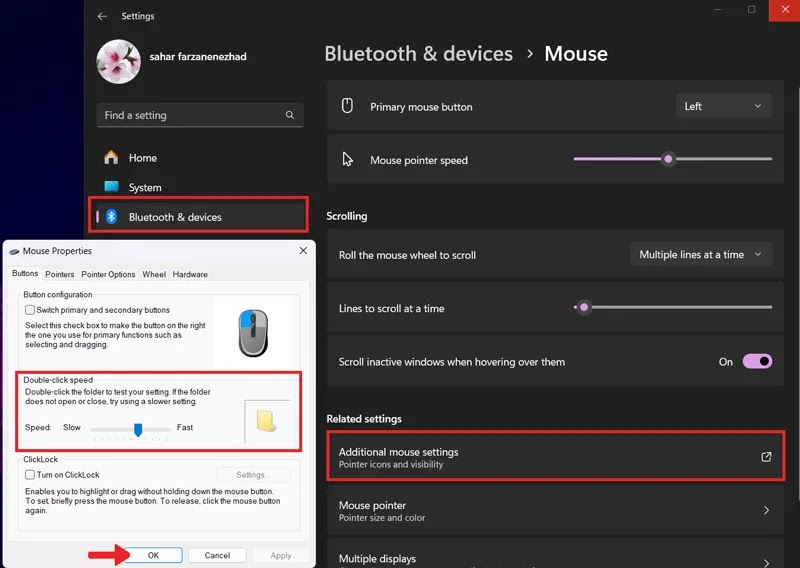The width and height of the screenshot is (800, 568).
Task: Click the test folder icon for double-click speed
Action: click(266, 421)
